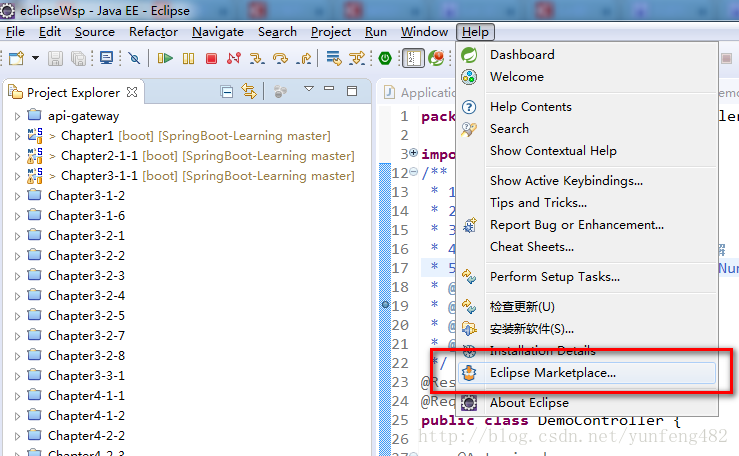
Task: Open the Source menu
Action: (95, 32)
